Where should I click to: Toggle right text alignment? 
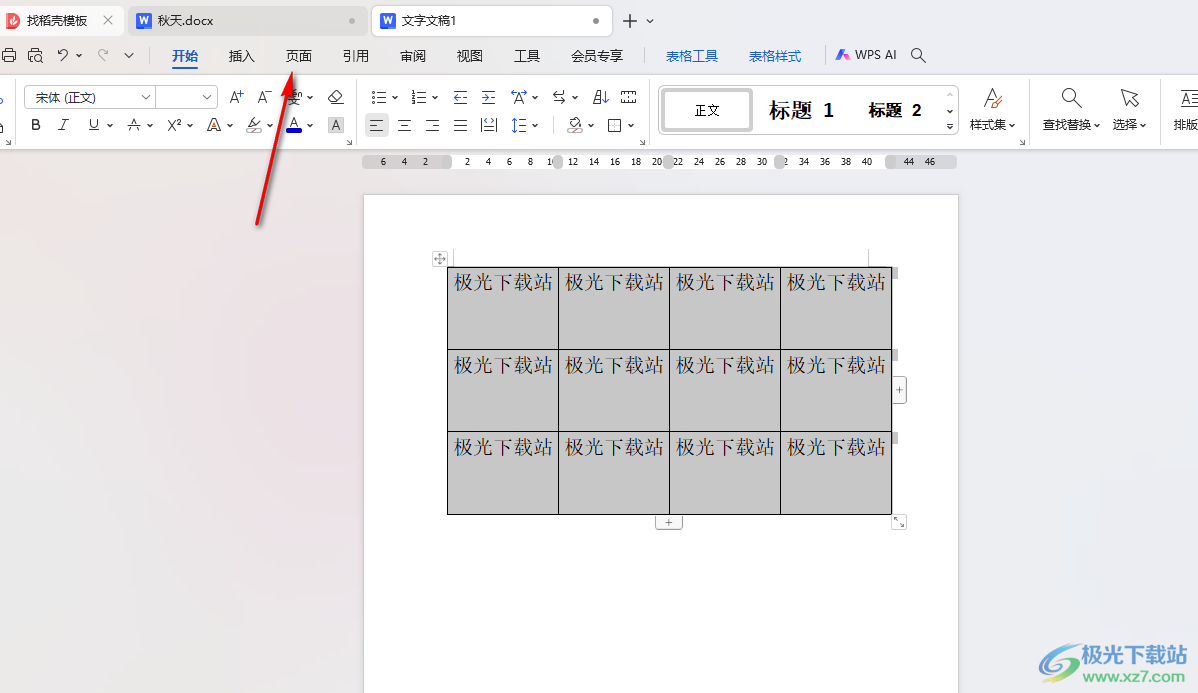pyautogui.click(x=432, y=125)
